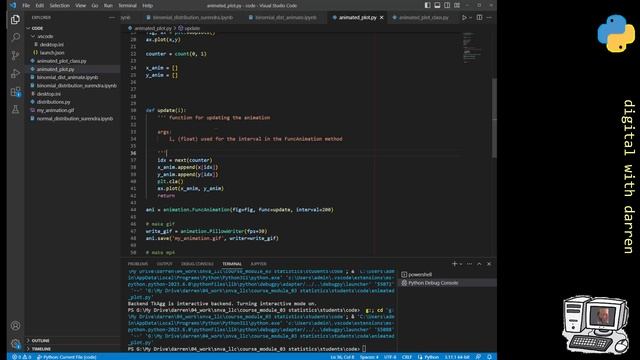Open the Source Control view
Image resolution: width=640 pixels, height=360 pixels.
coord(16,55)
